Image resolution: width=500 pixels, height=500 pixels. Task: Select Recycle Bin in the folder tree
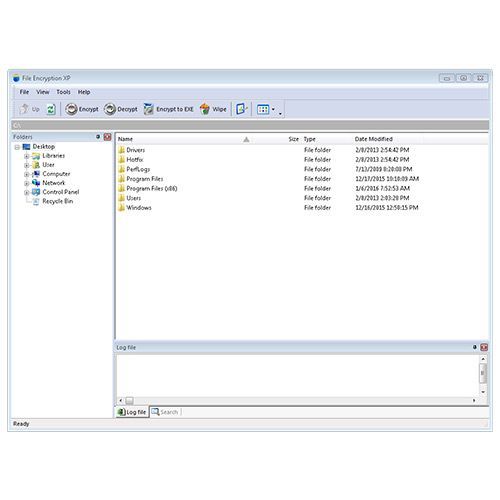(58, 201)
